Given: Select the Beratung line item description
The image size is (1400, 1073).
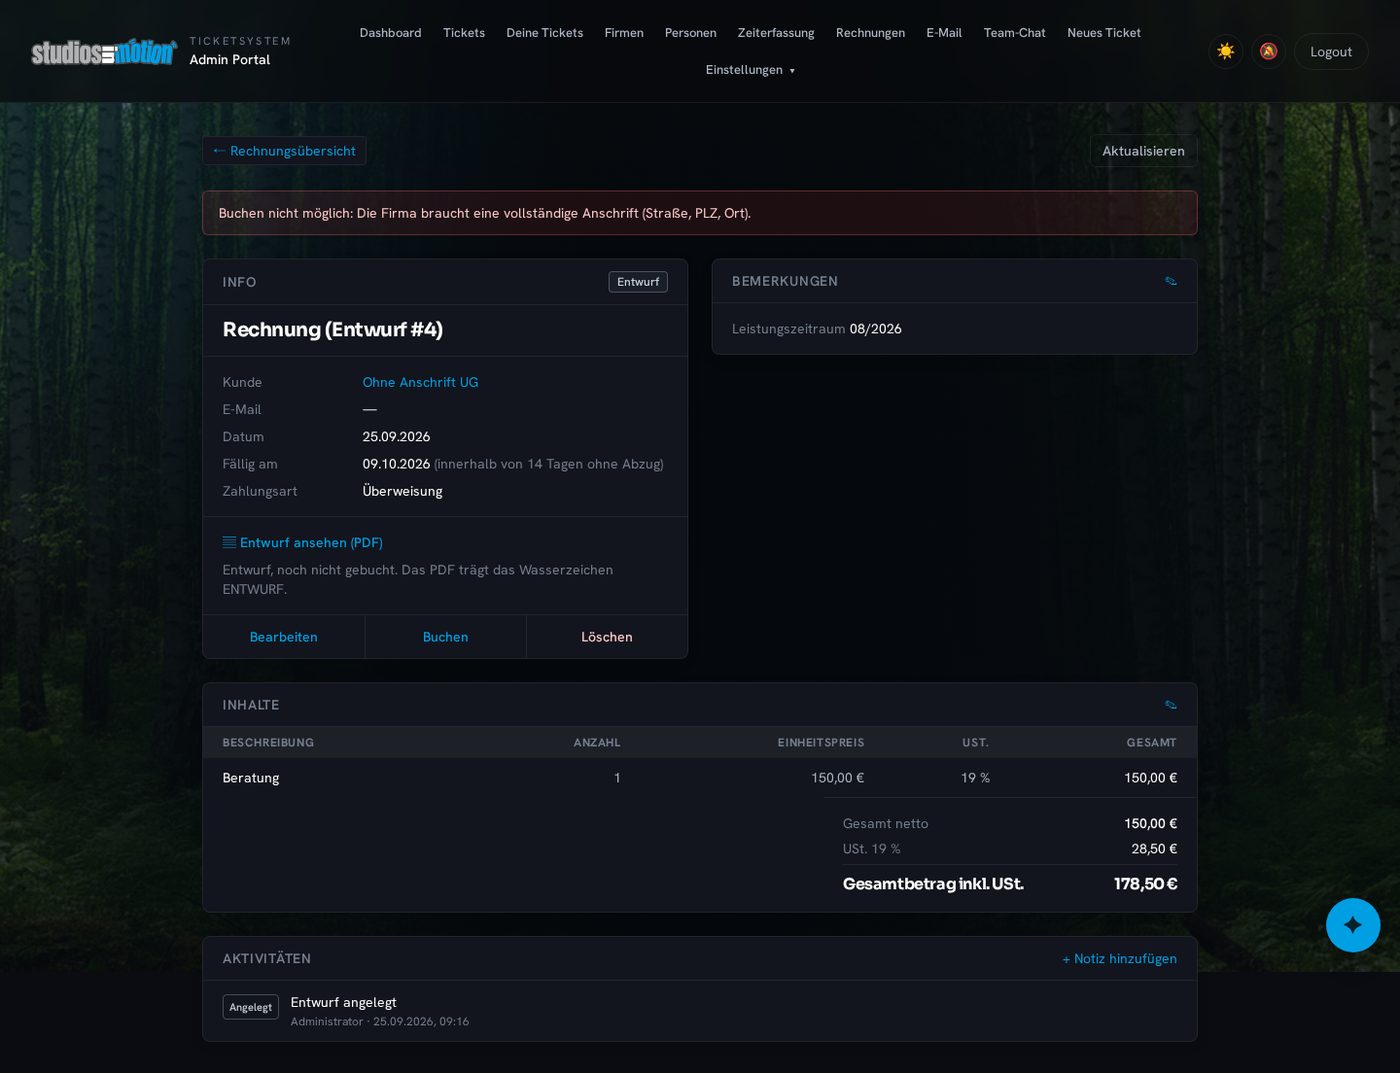Looking at the screenshot, I should click(251, 778).
